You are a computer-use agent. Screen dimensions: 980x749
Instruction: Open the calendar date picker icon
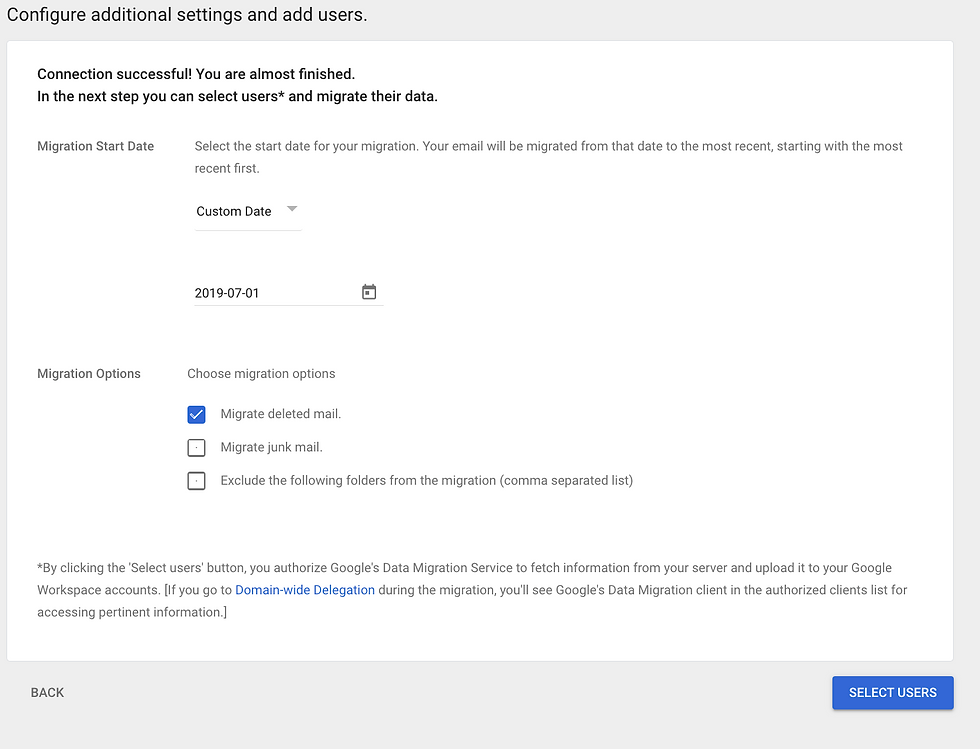tap(369, 292)
